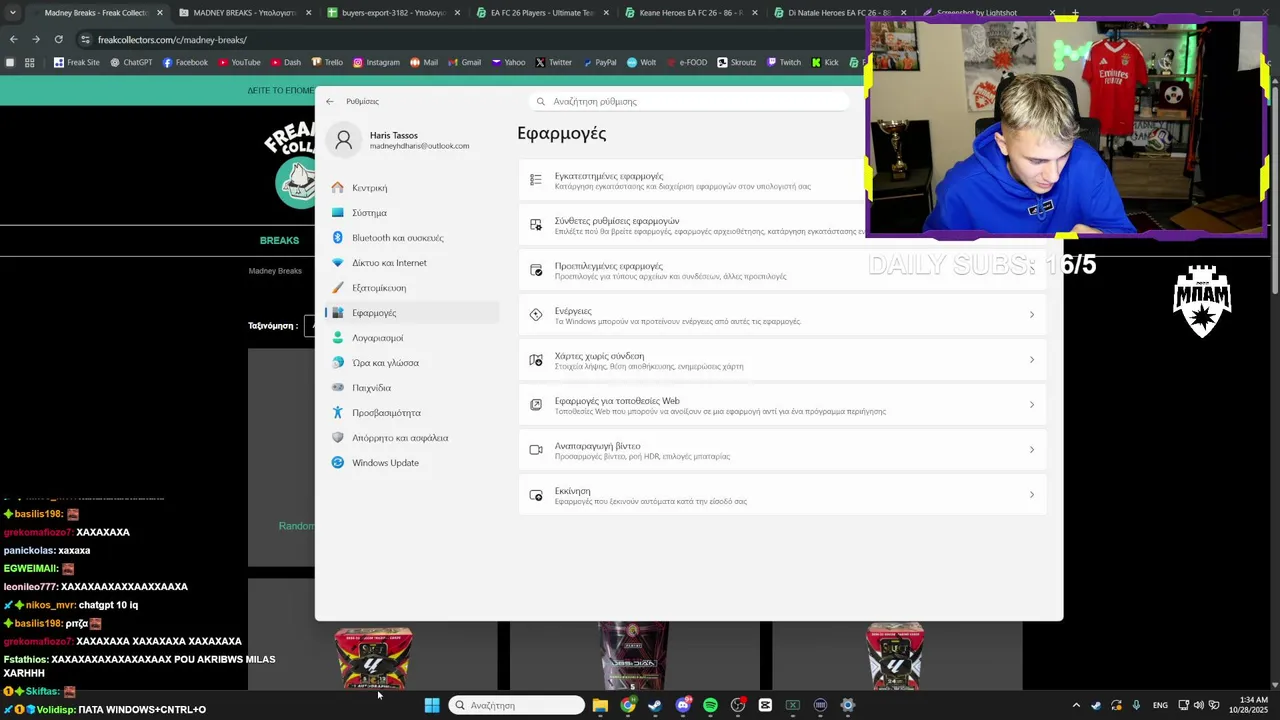Expand Ενέργειες row chevron
This screenshot has width=1280, height=720.
coord(1032,315)
